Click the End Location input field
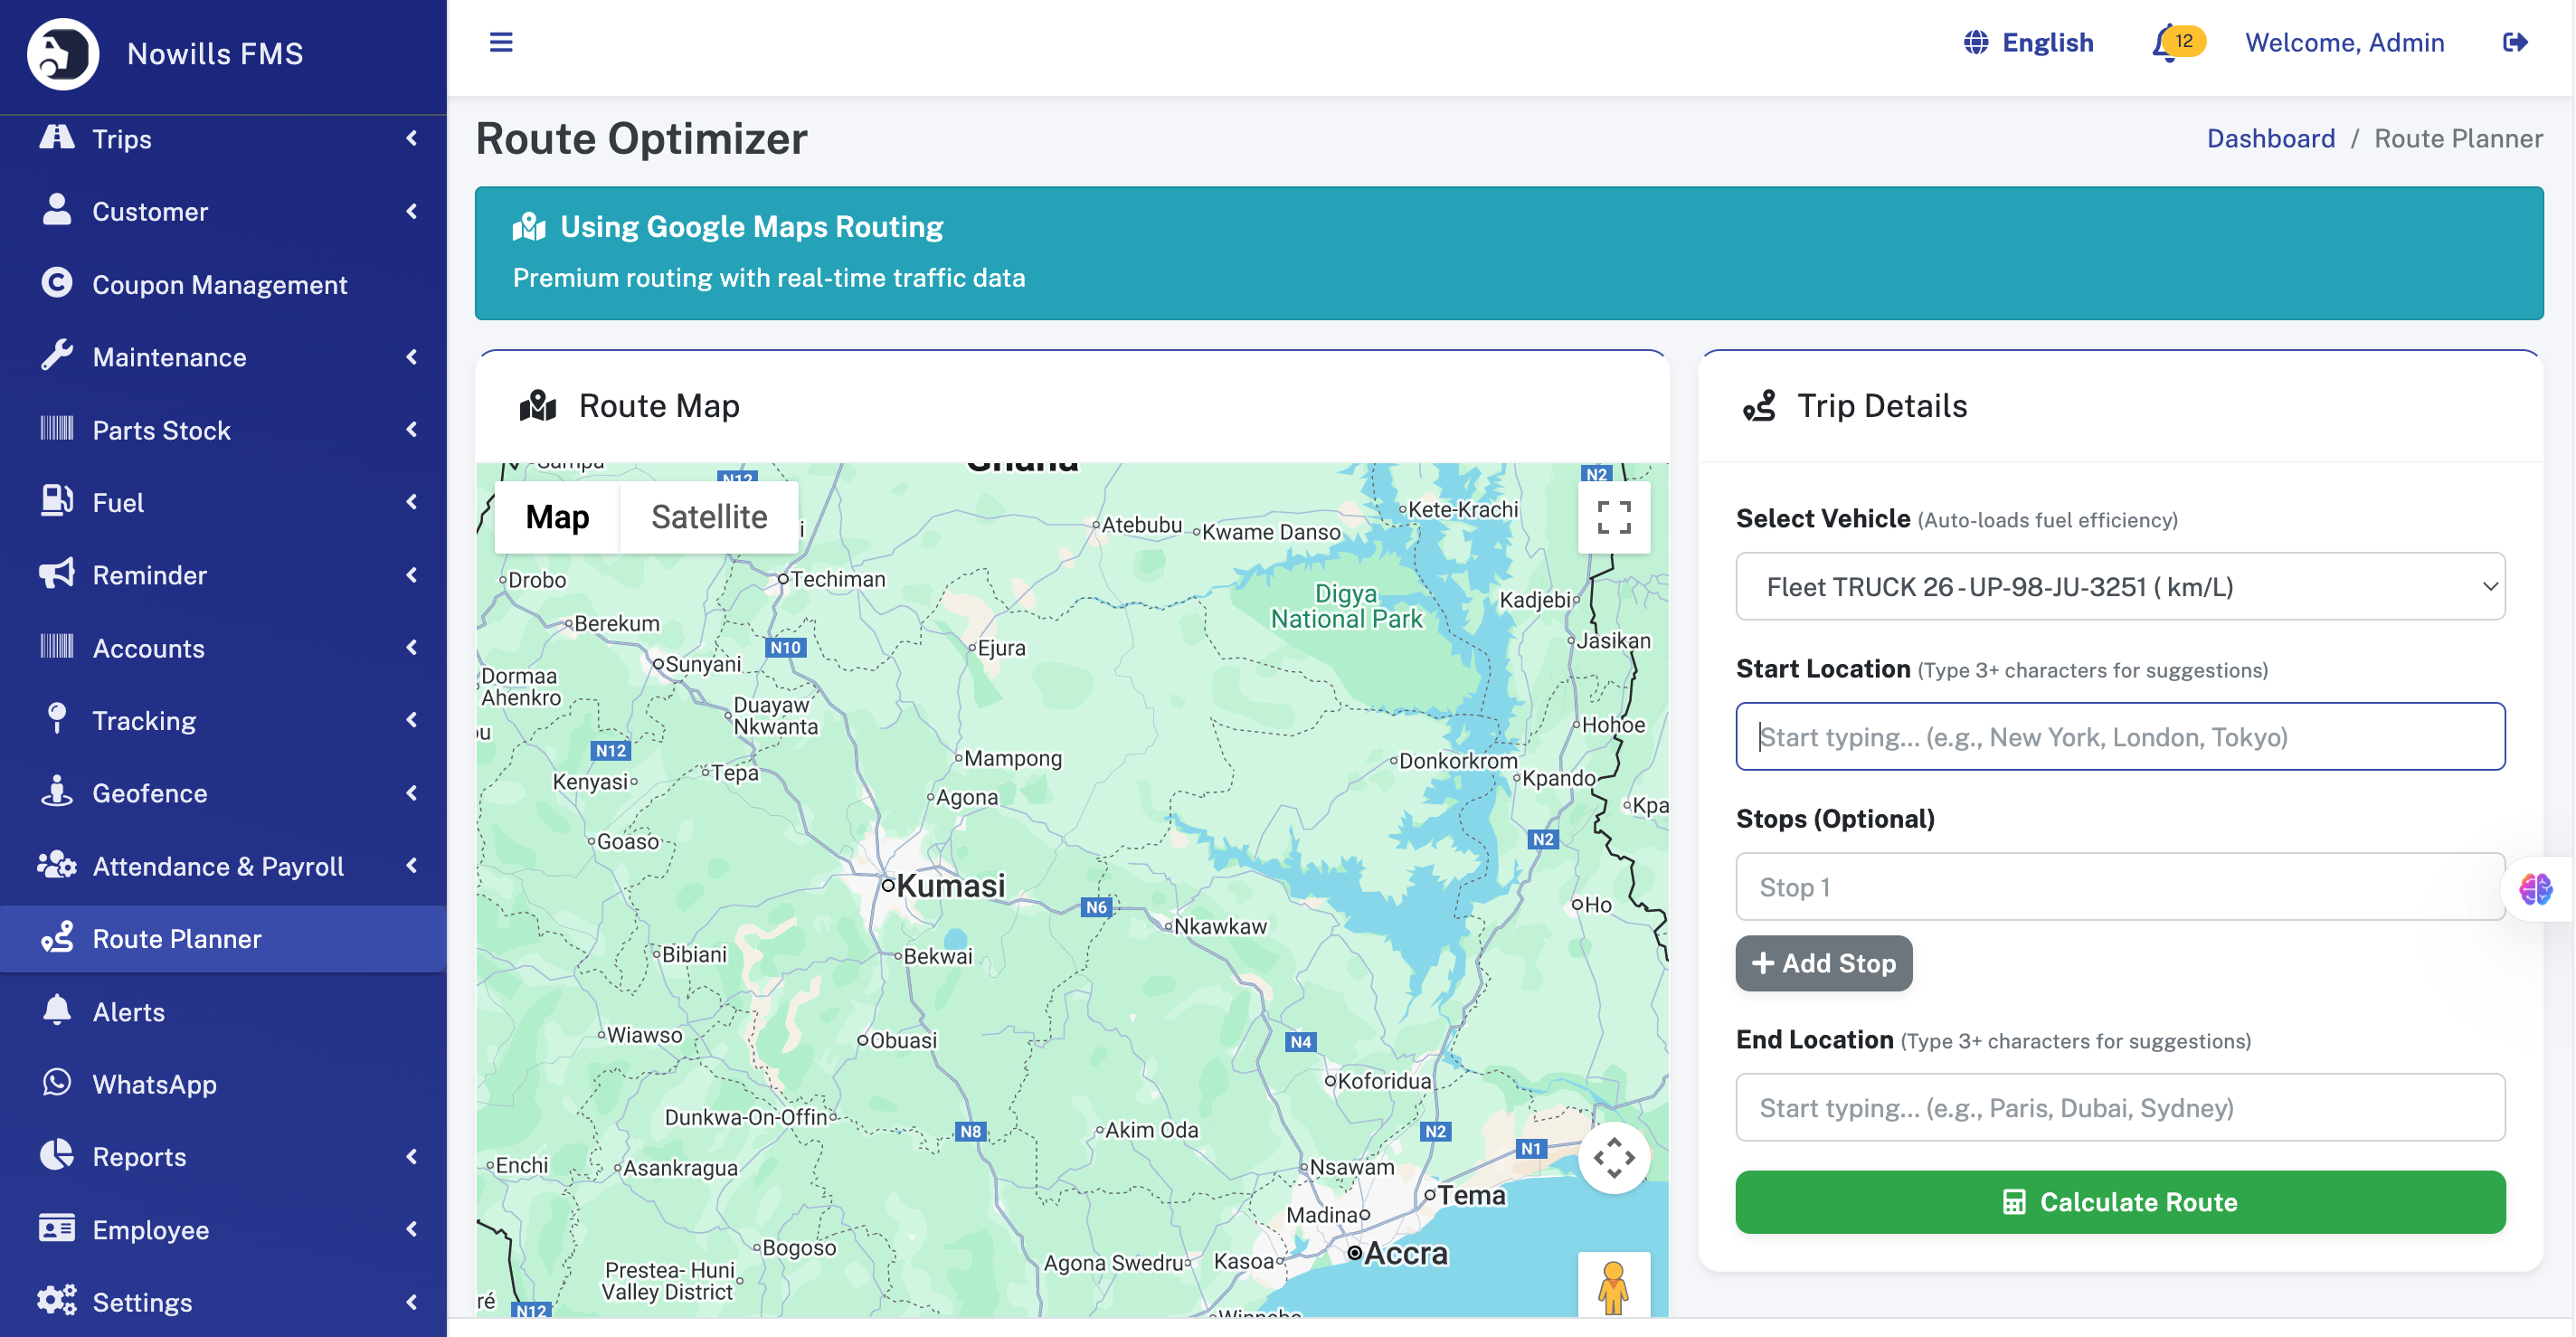 [x=2120, y=1107]
